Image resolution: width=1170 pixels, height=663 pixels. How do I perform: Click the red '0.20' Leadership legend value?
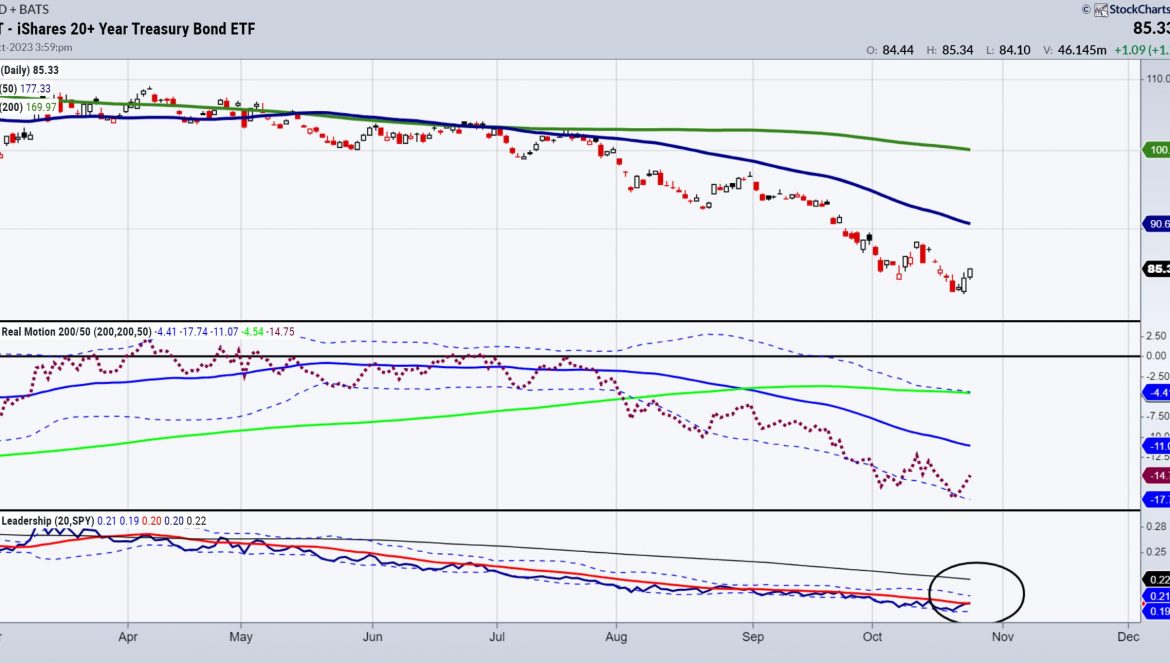[x=151, y=521]
